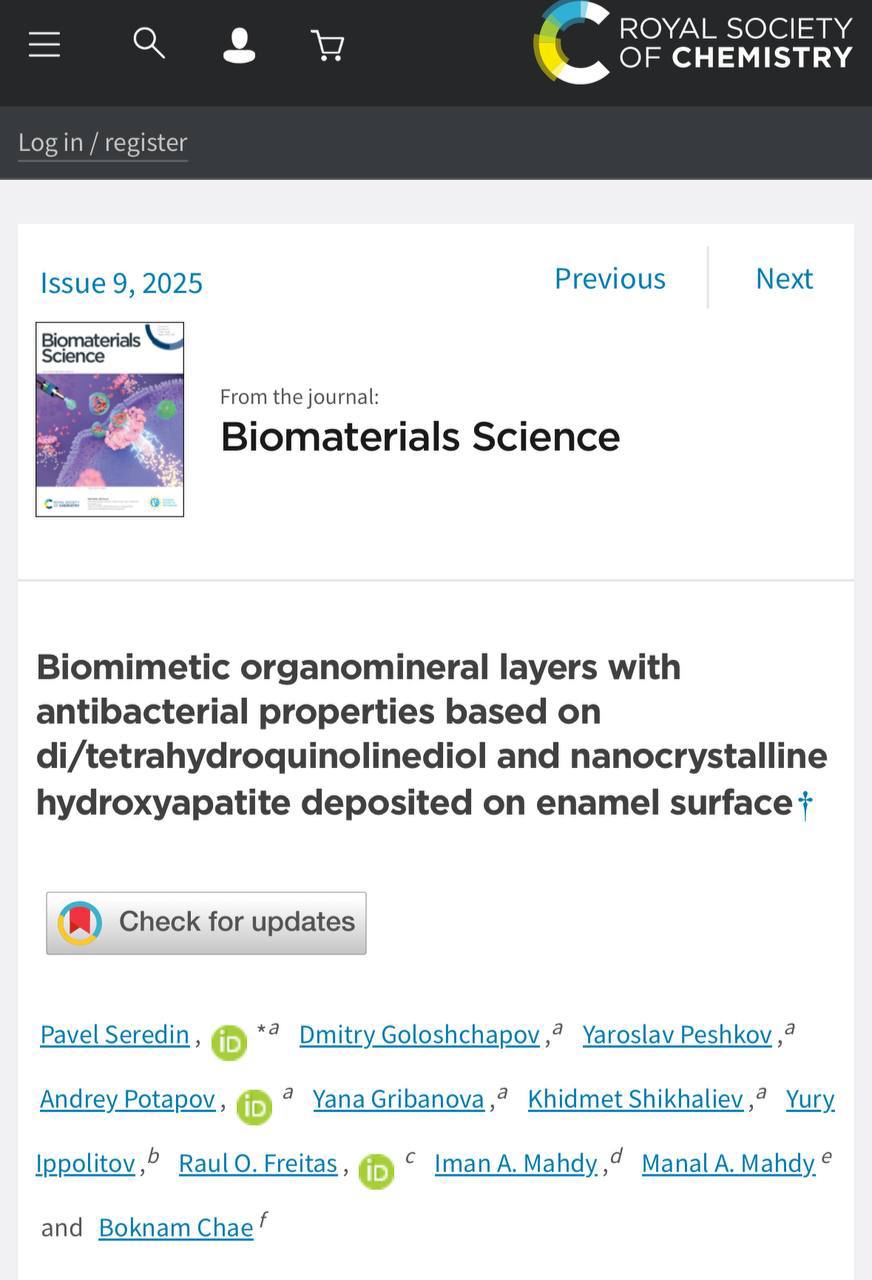The height and width of the screenshot is (1280, 872).
Task: Click the Biomaterials Science cover thumbnail
Action: pyautogui.click(x=110, y=419)
